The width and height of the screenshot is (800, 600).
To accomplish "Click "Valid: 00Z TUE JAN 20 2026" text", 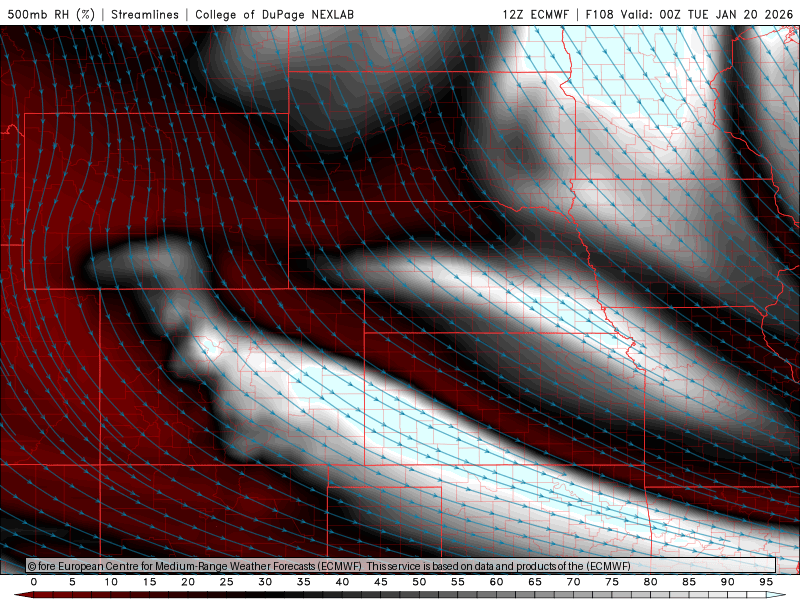I will 707,14.
